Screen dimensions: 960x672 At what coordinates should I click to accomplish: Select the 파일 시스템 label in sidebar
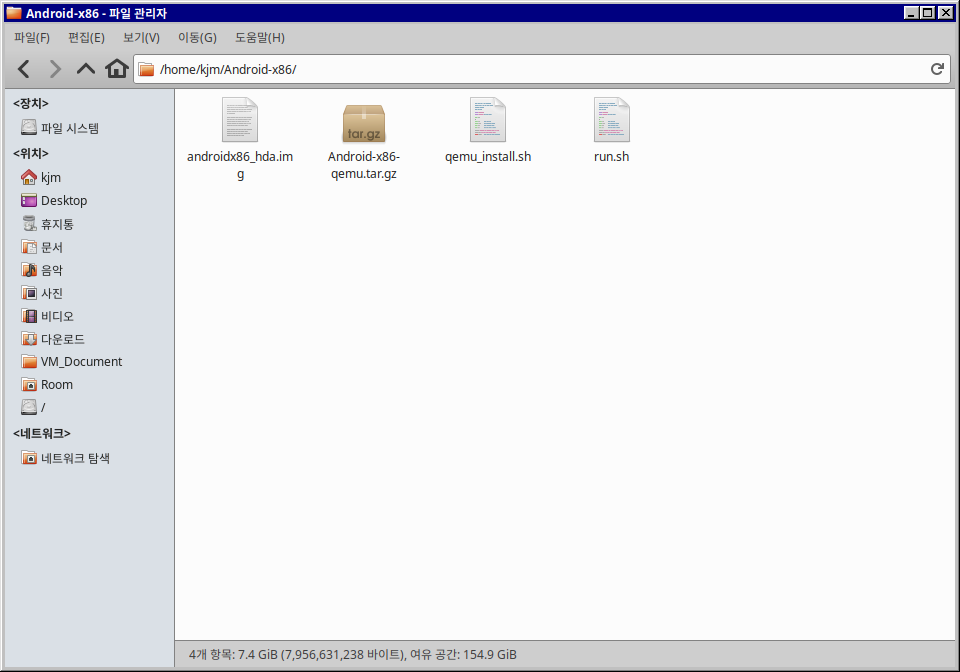coord(70,128)
